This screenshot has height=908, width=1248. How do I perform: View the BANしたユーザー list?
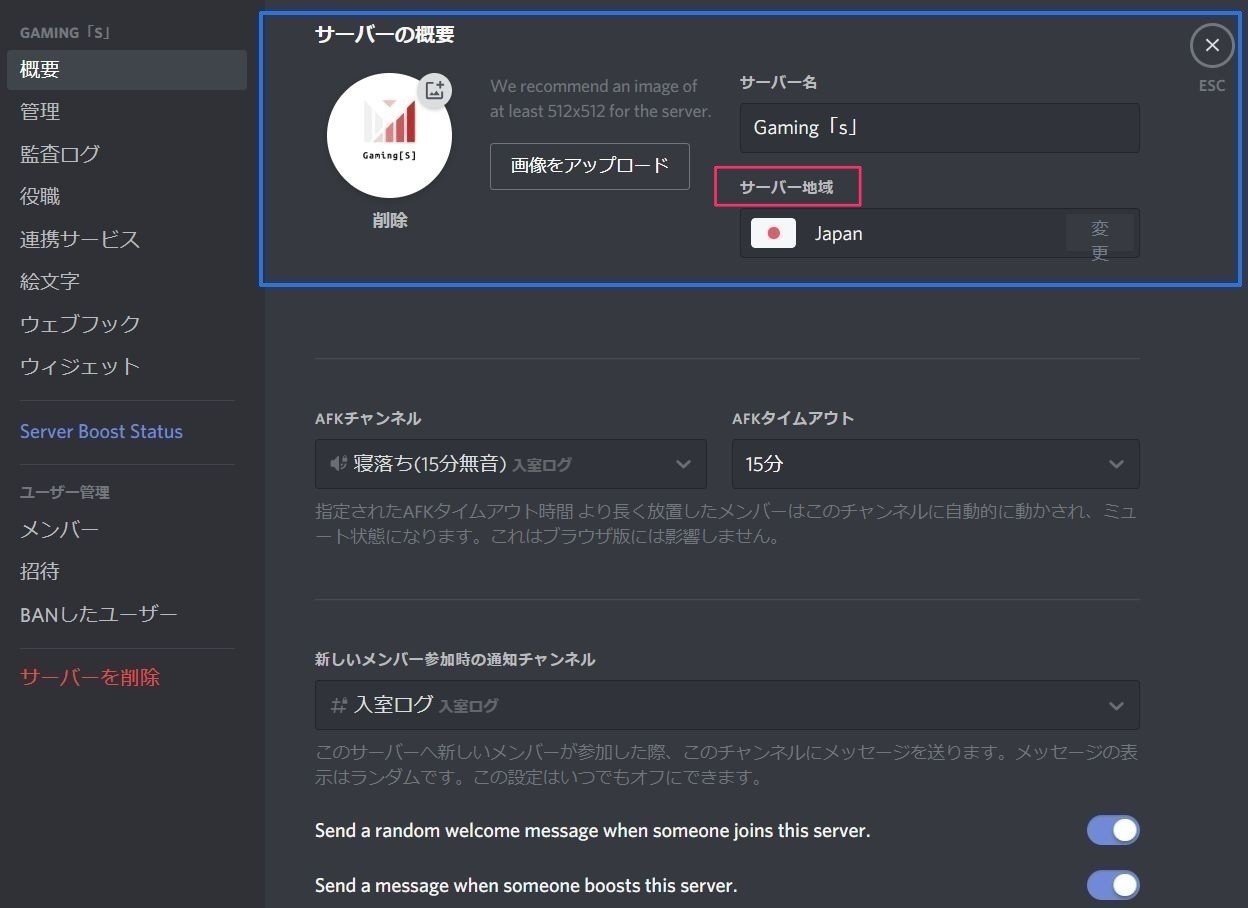[x=98, y=614]
